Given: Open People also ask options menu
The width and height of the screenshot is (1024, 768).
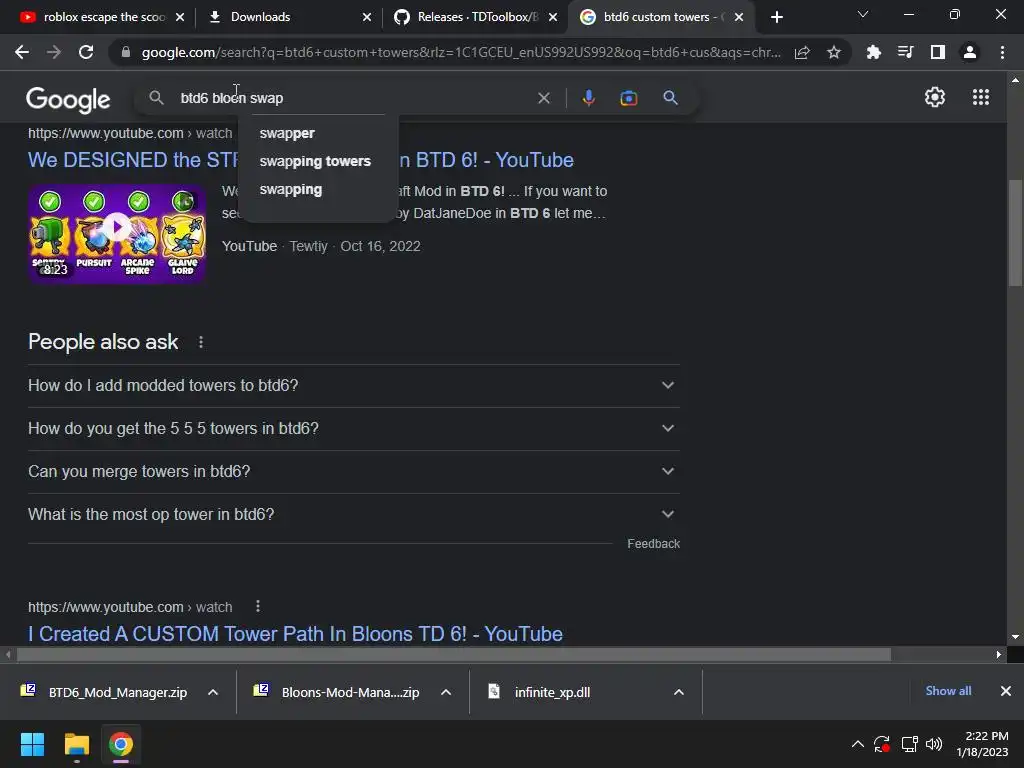Looking at the screenshot, I should (201, 342).
